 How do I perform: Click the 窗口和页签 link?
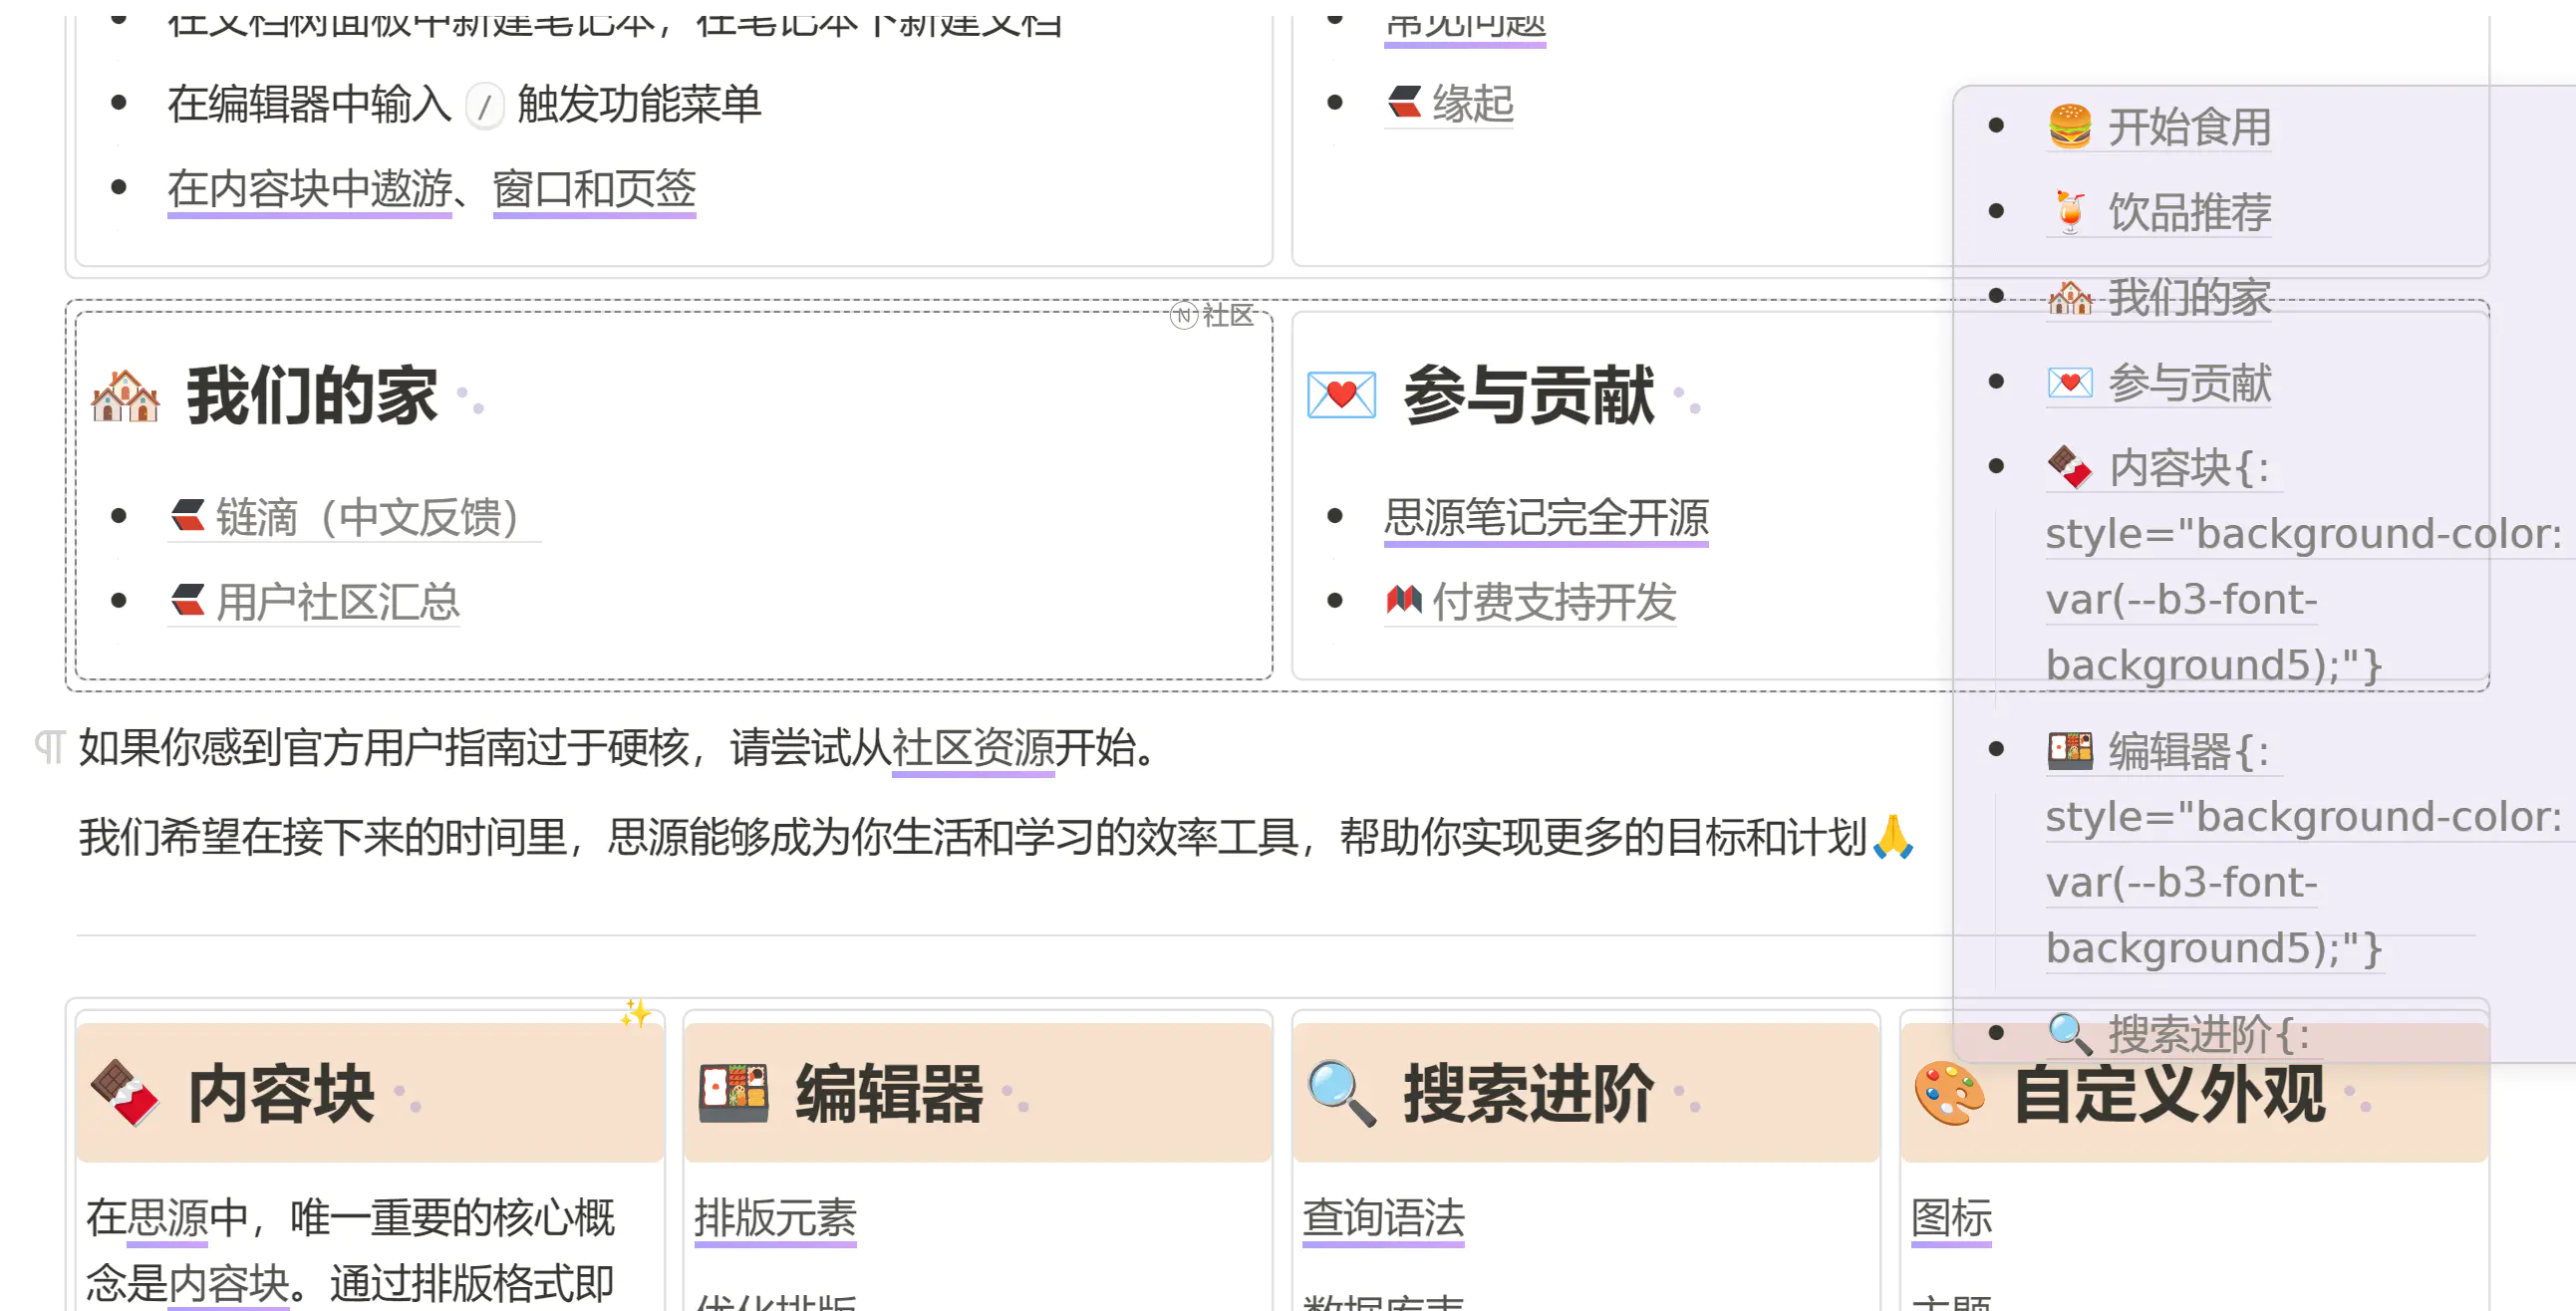594,189
